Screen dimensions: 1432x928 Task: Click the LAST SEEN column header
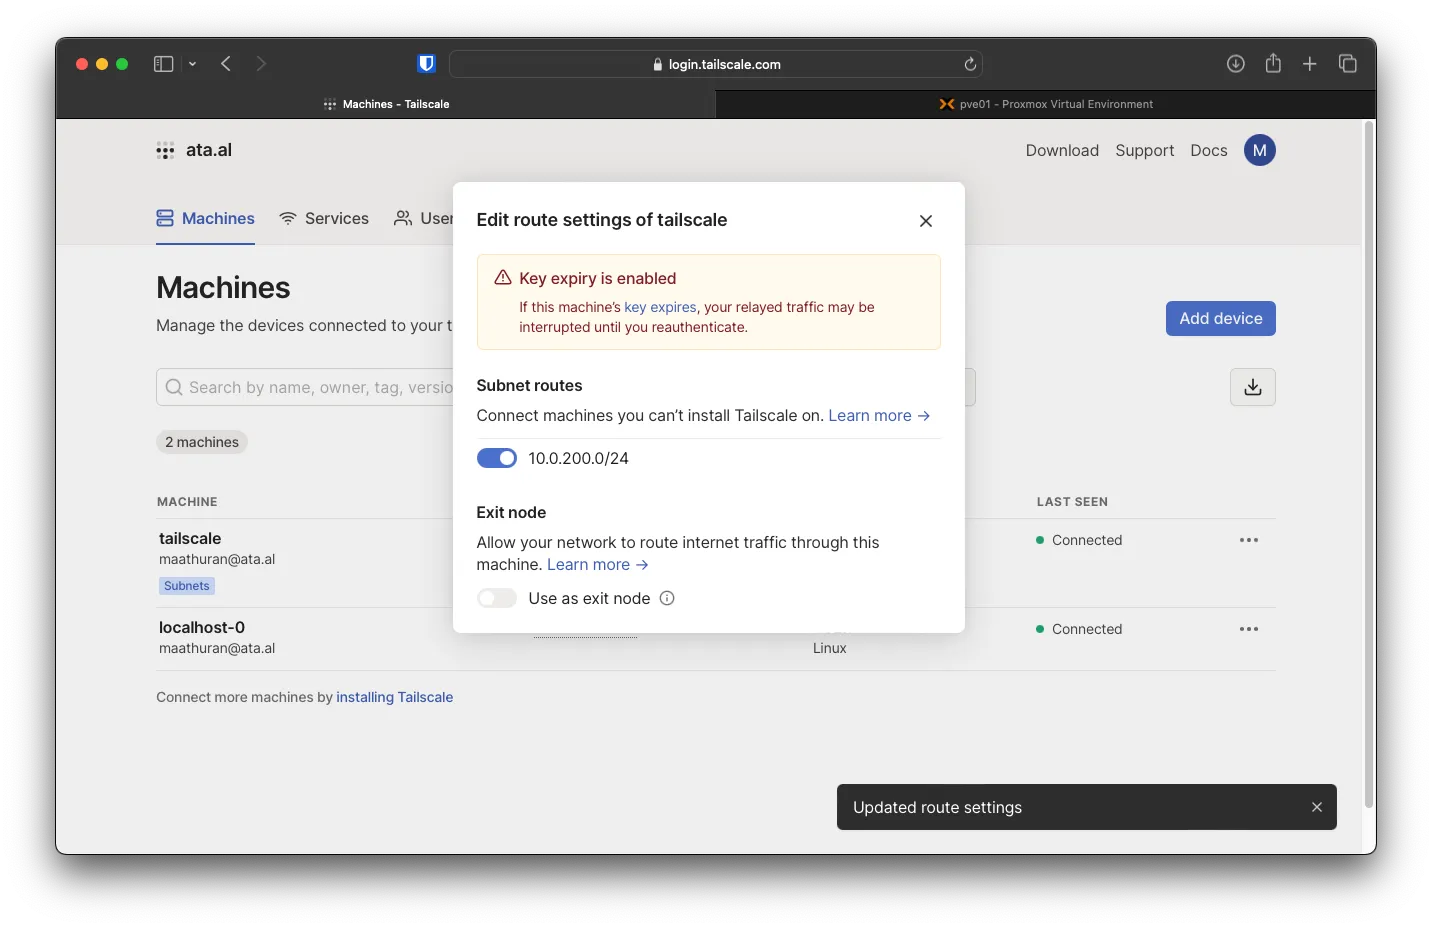click(x=1072, y=502)
